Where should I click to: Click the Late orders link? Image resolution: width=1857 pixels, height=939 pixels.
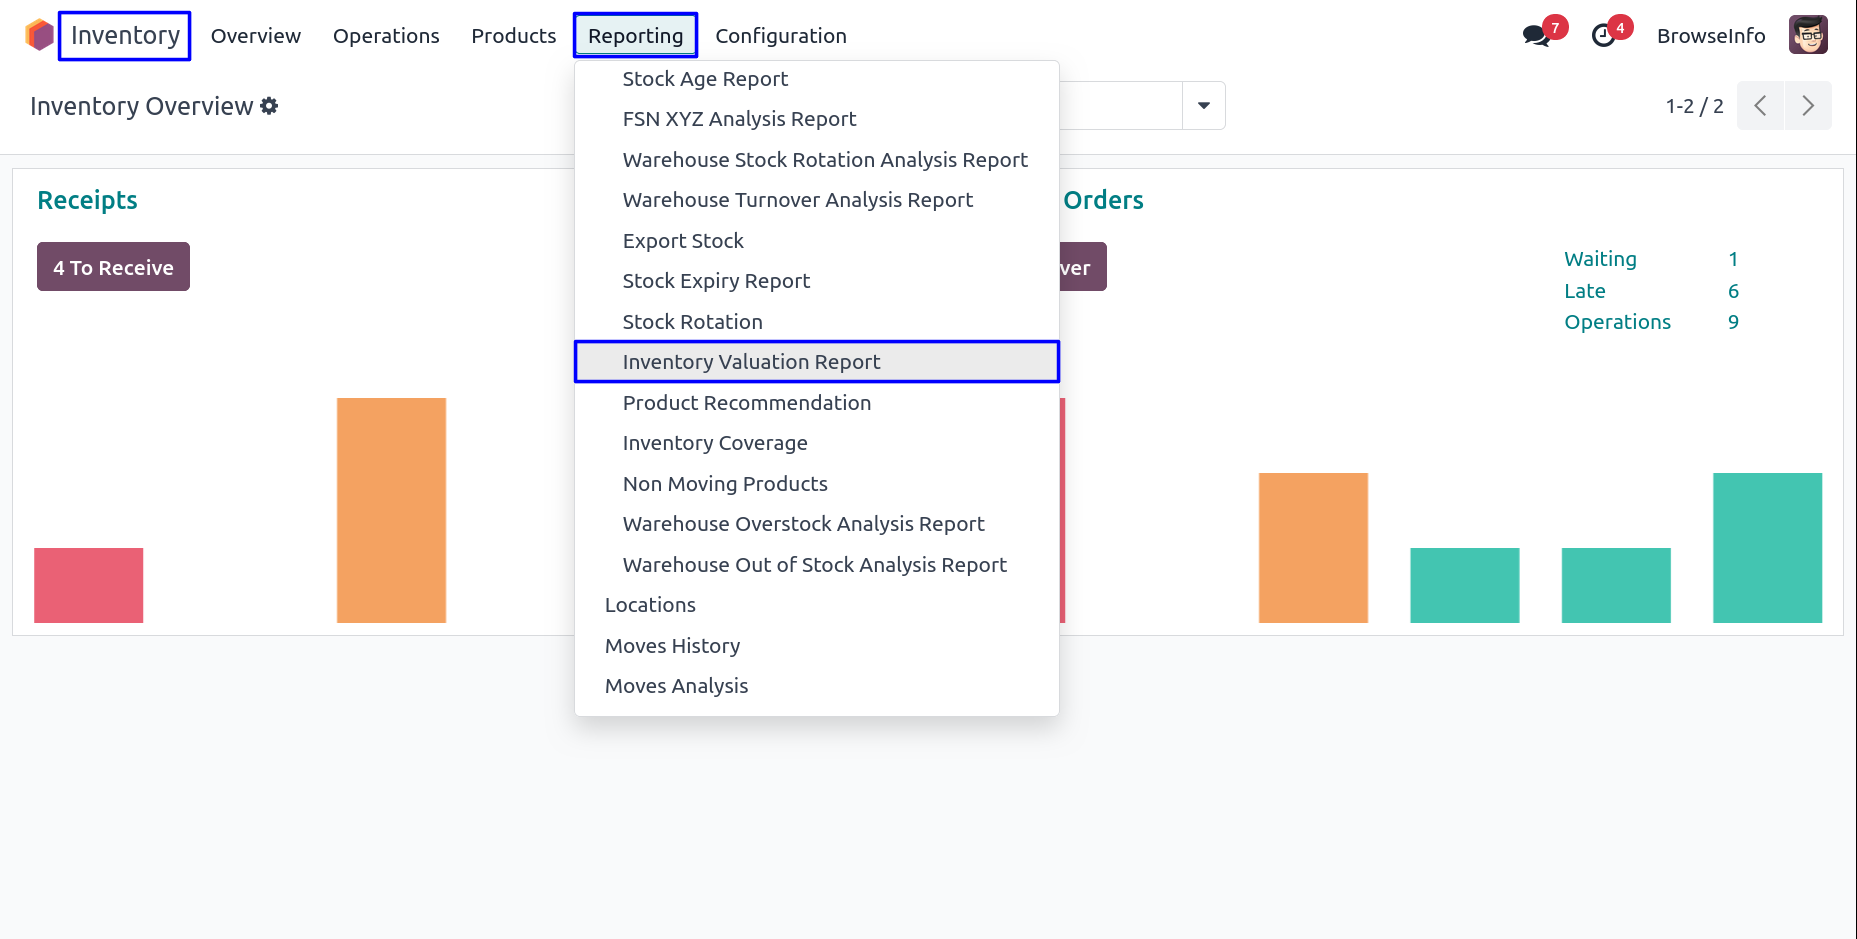1585,291
